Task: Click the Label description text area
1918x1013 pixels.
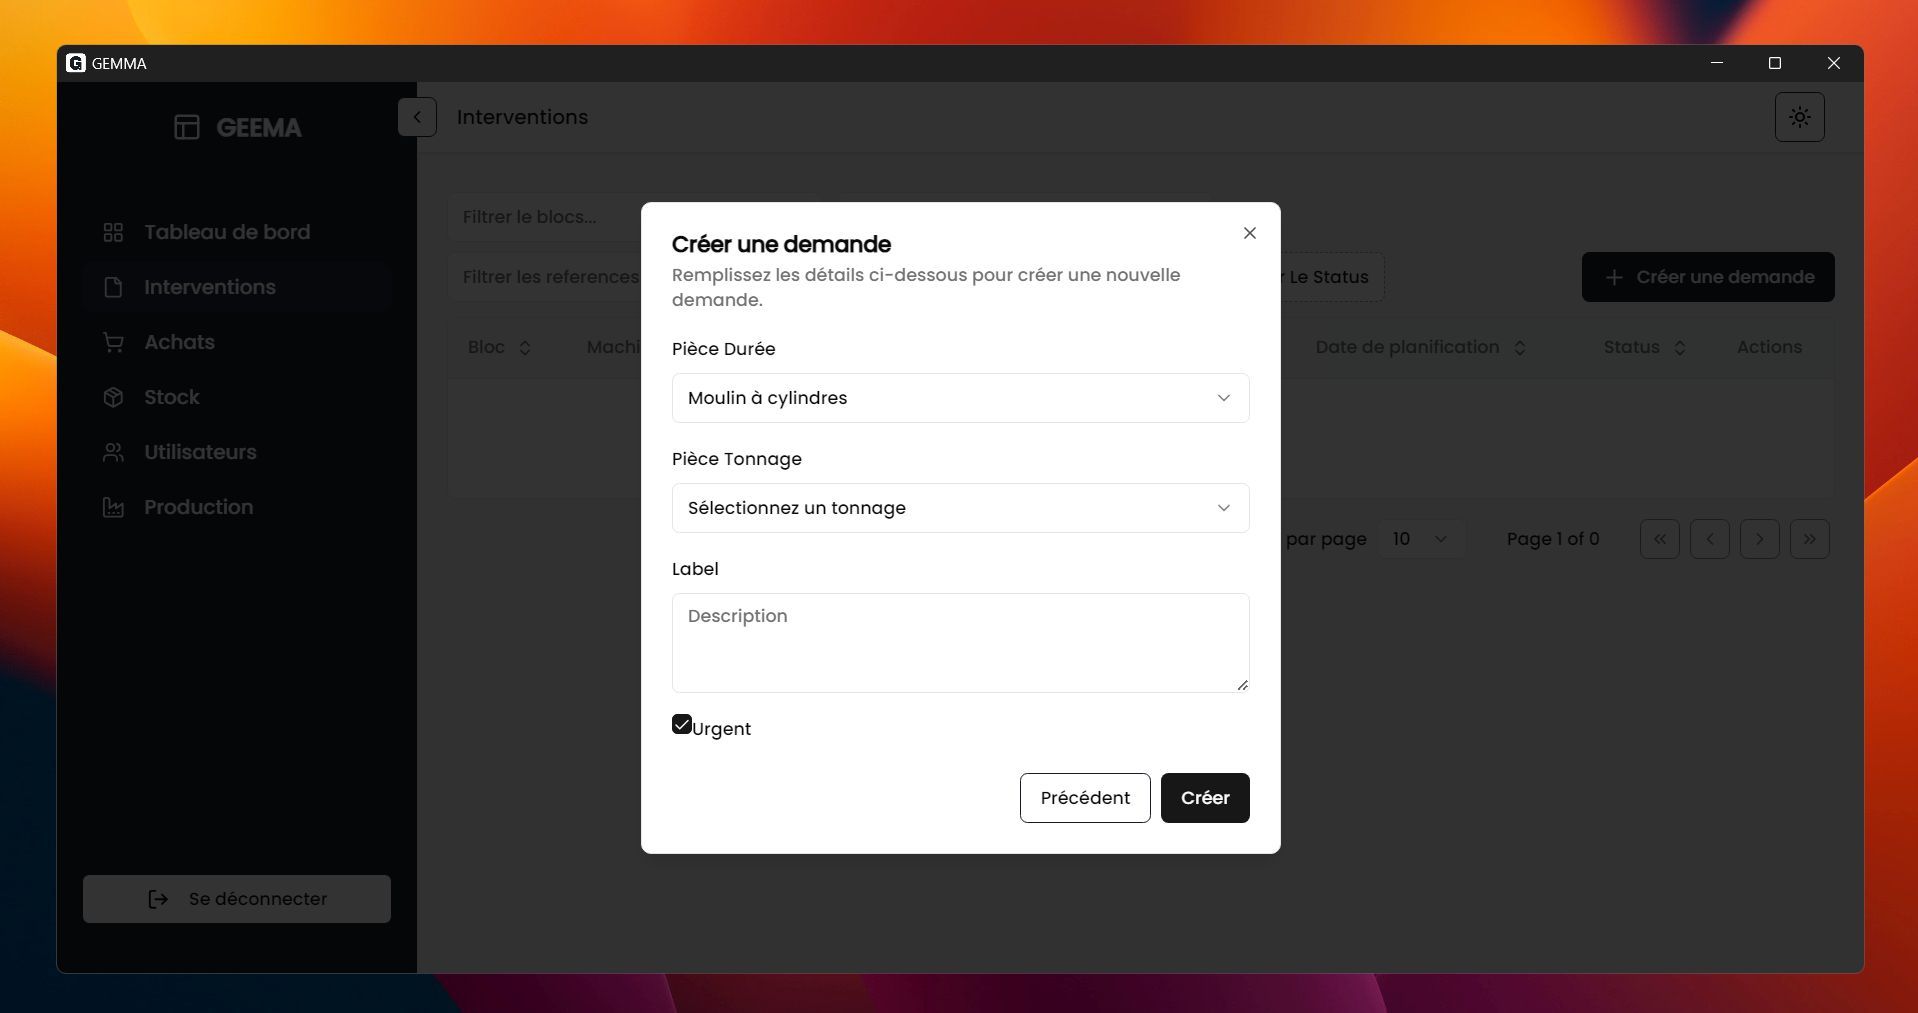Action: click(x=960, y=642)
